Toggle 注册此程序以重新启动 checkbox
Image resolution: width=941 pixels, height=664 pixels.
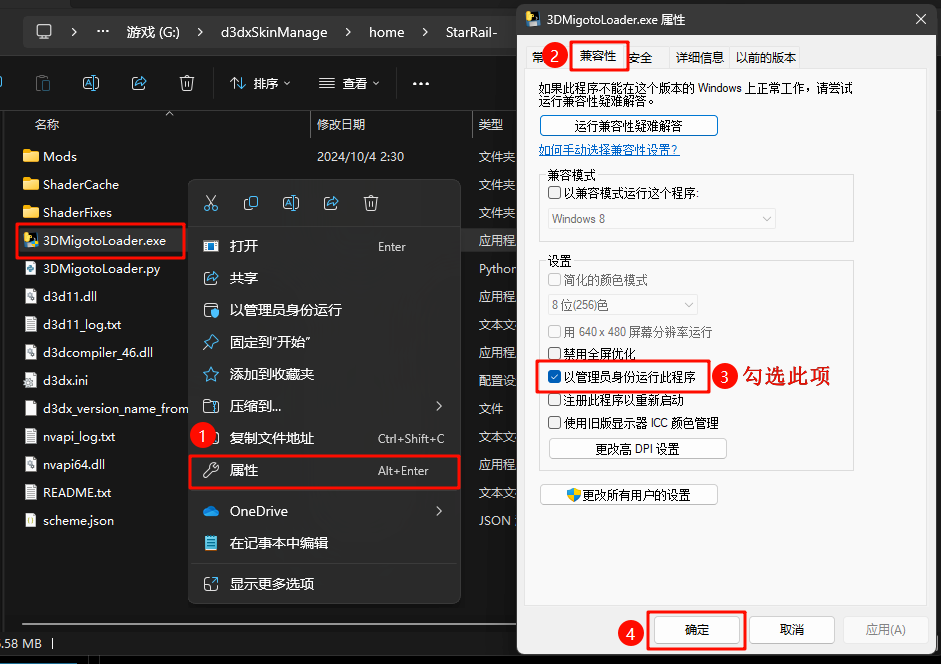(555, 400)
